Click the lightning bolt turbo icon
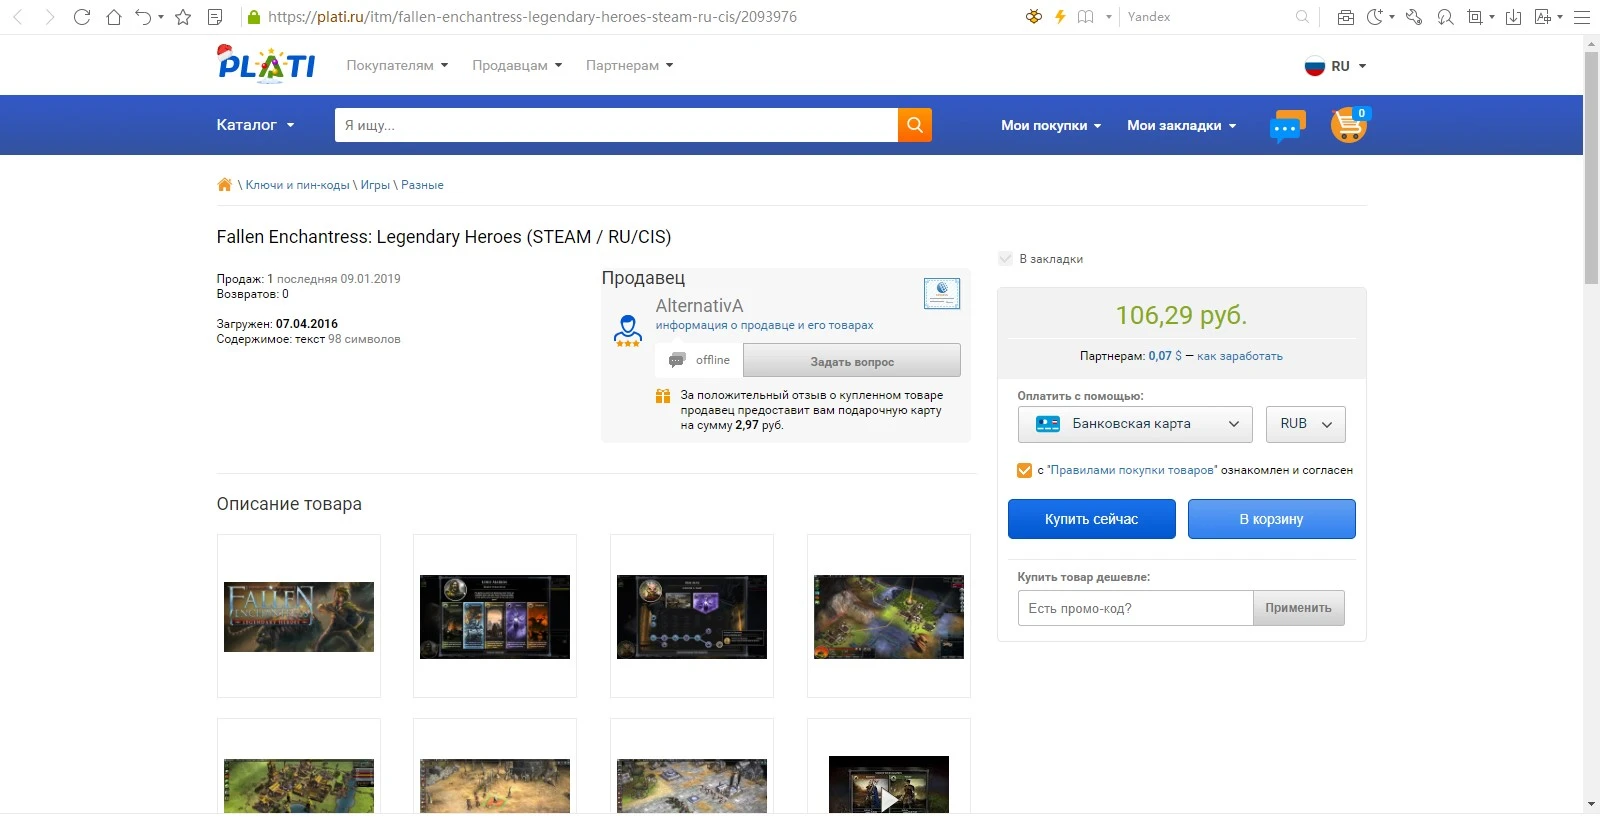1600x817 pixels. click(x=1060, y=17)
